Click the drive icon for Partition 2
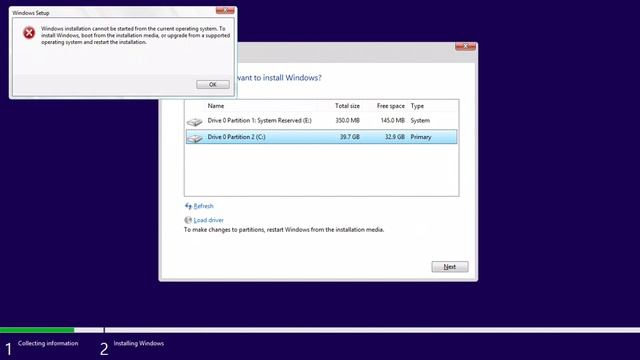This screenshot has width=640, height=360. 195,138
